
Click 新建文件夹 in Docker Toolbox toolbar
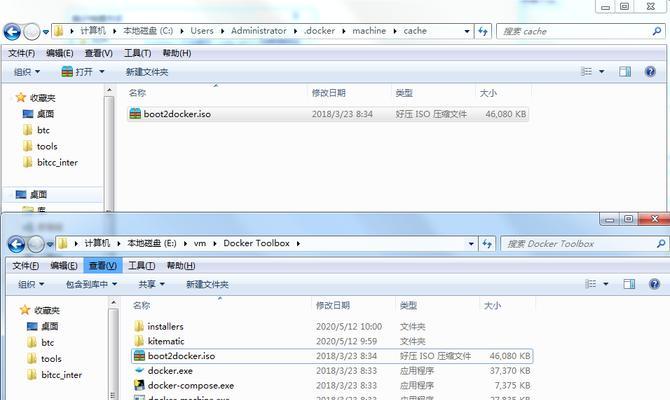pyautogui.click(x=207, y=284)
